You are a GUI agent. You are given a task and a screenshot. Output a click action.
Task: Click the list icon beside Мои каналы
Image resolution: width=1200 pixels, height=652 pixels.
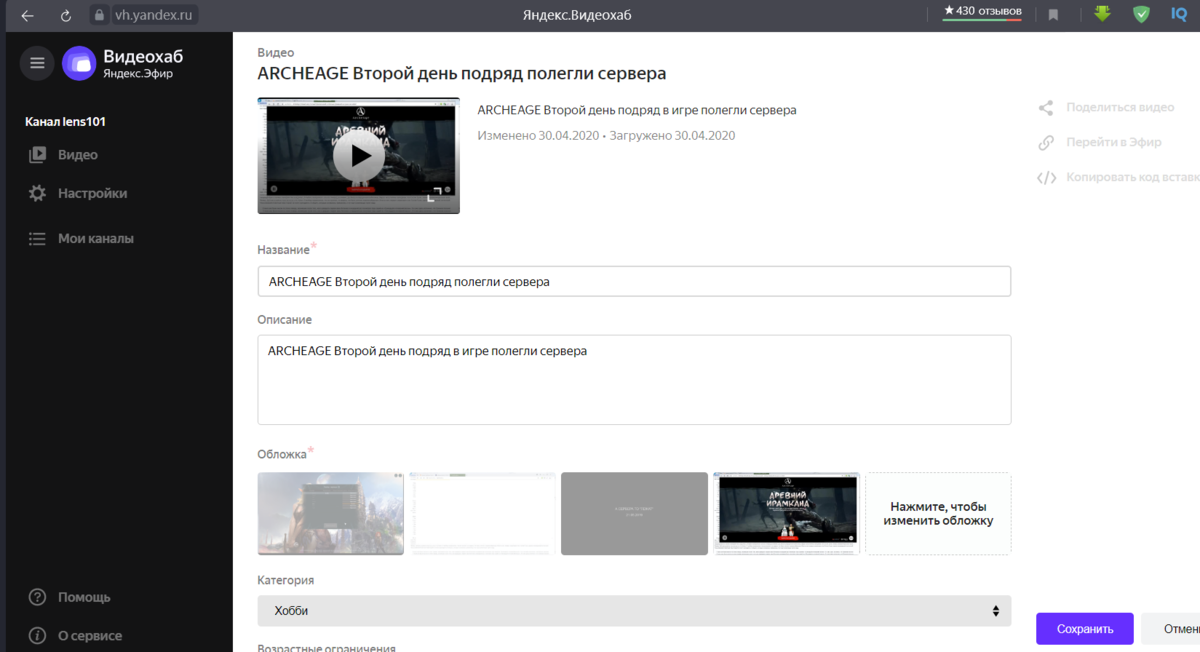pos(37,239)
